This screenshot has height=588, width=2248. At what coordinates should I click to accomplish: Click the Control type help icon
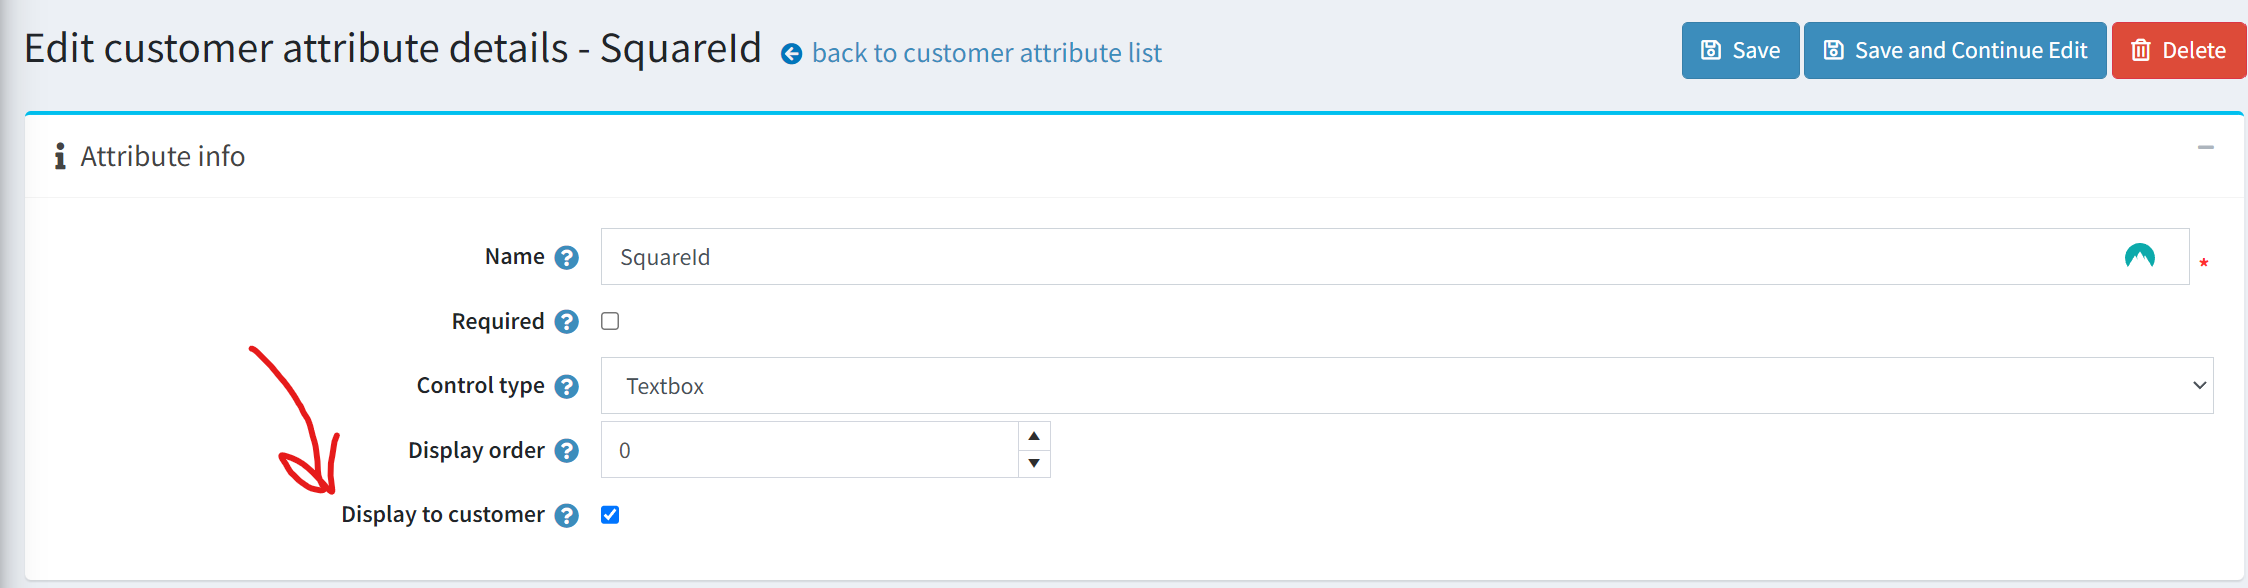click(x=567, y=386)
